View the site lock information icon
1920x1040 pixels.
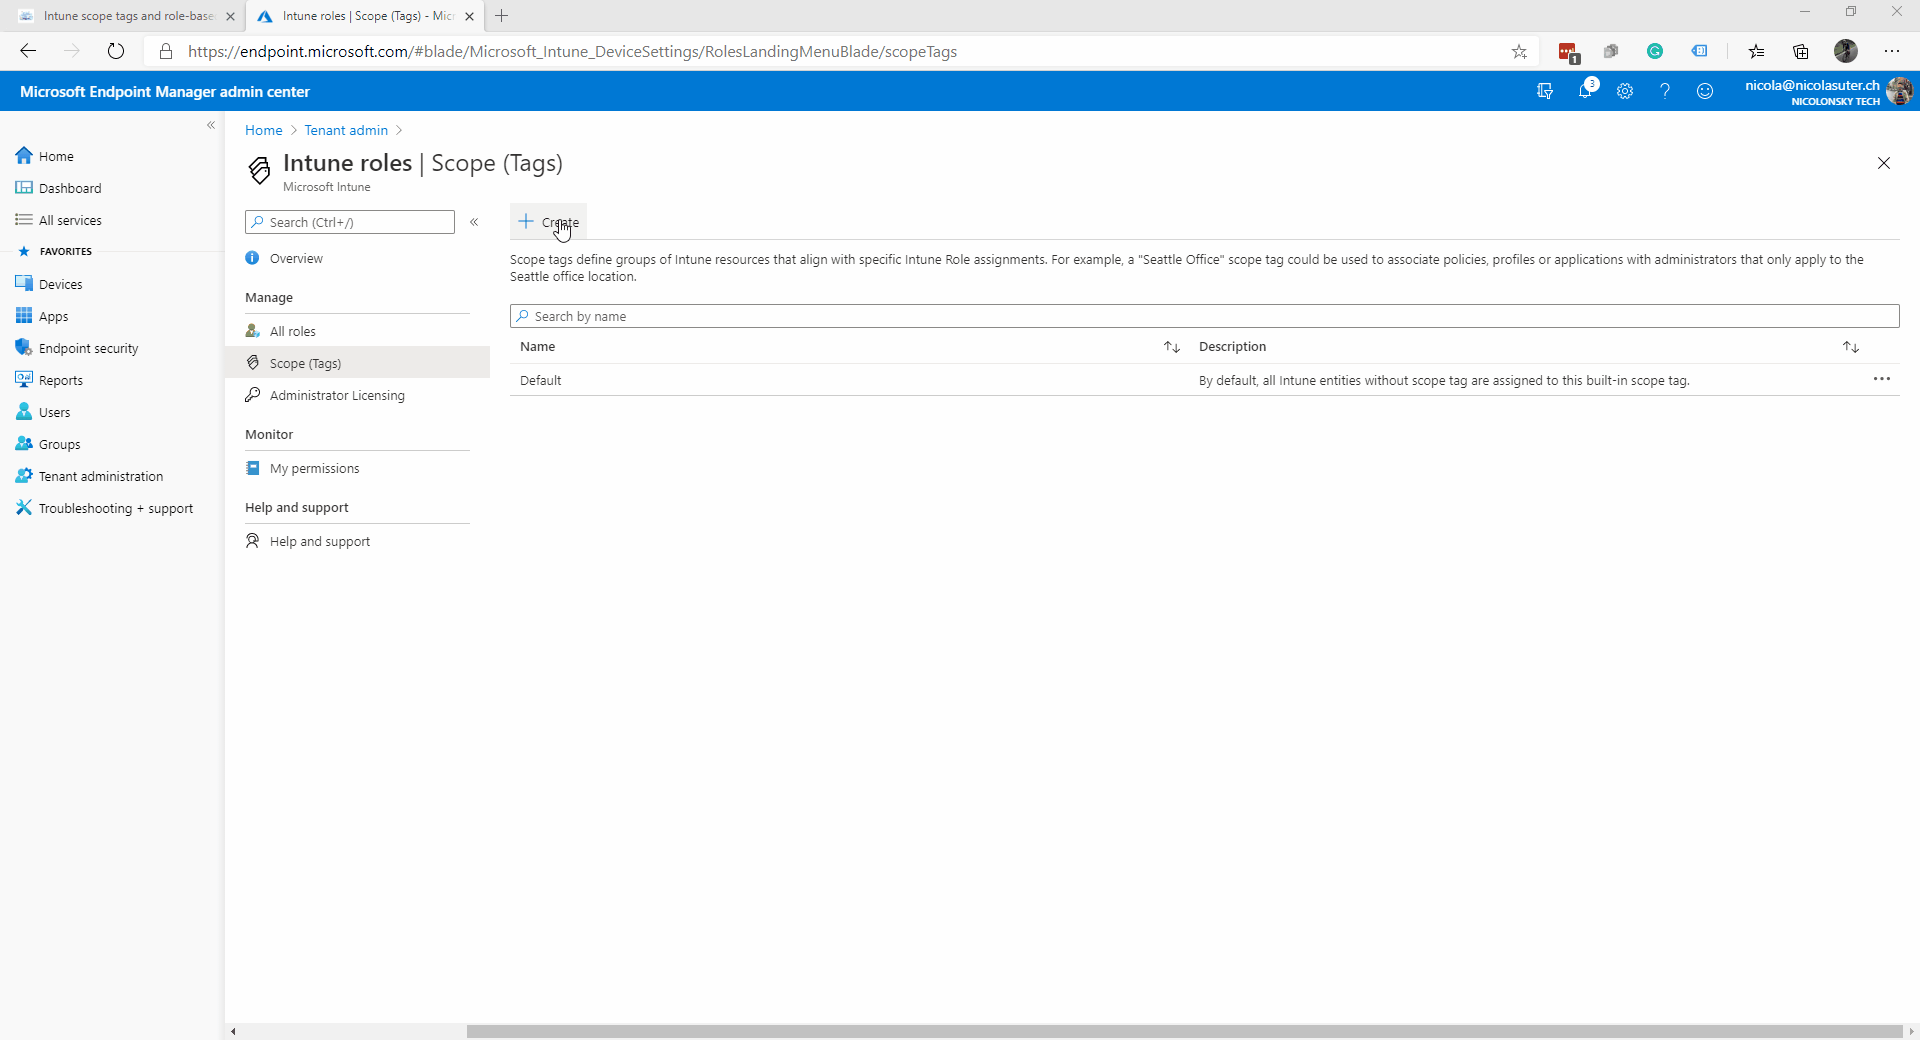[166, 51]
